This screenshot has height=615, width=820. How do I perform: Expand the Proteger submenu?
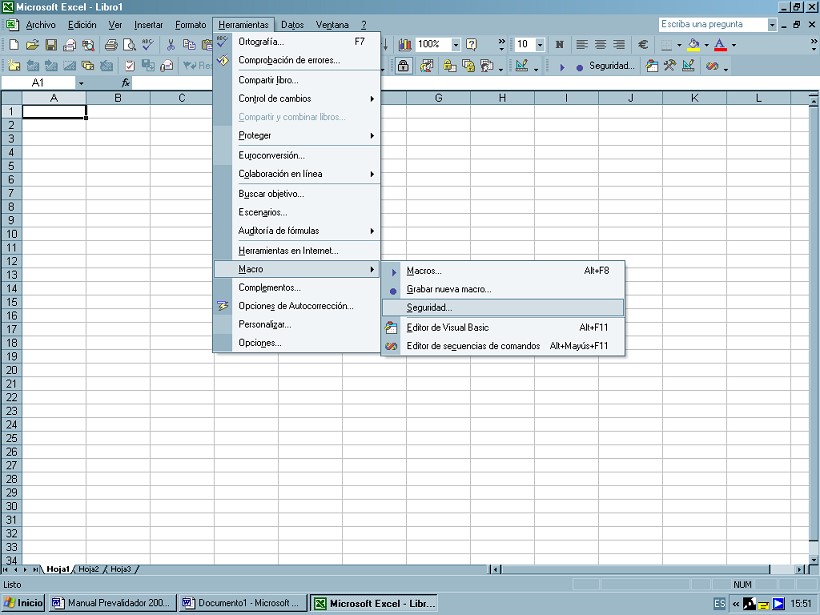pos(296,135)
